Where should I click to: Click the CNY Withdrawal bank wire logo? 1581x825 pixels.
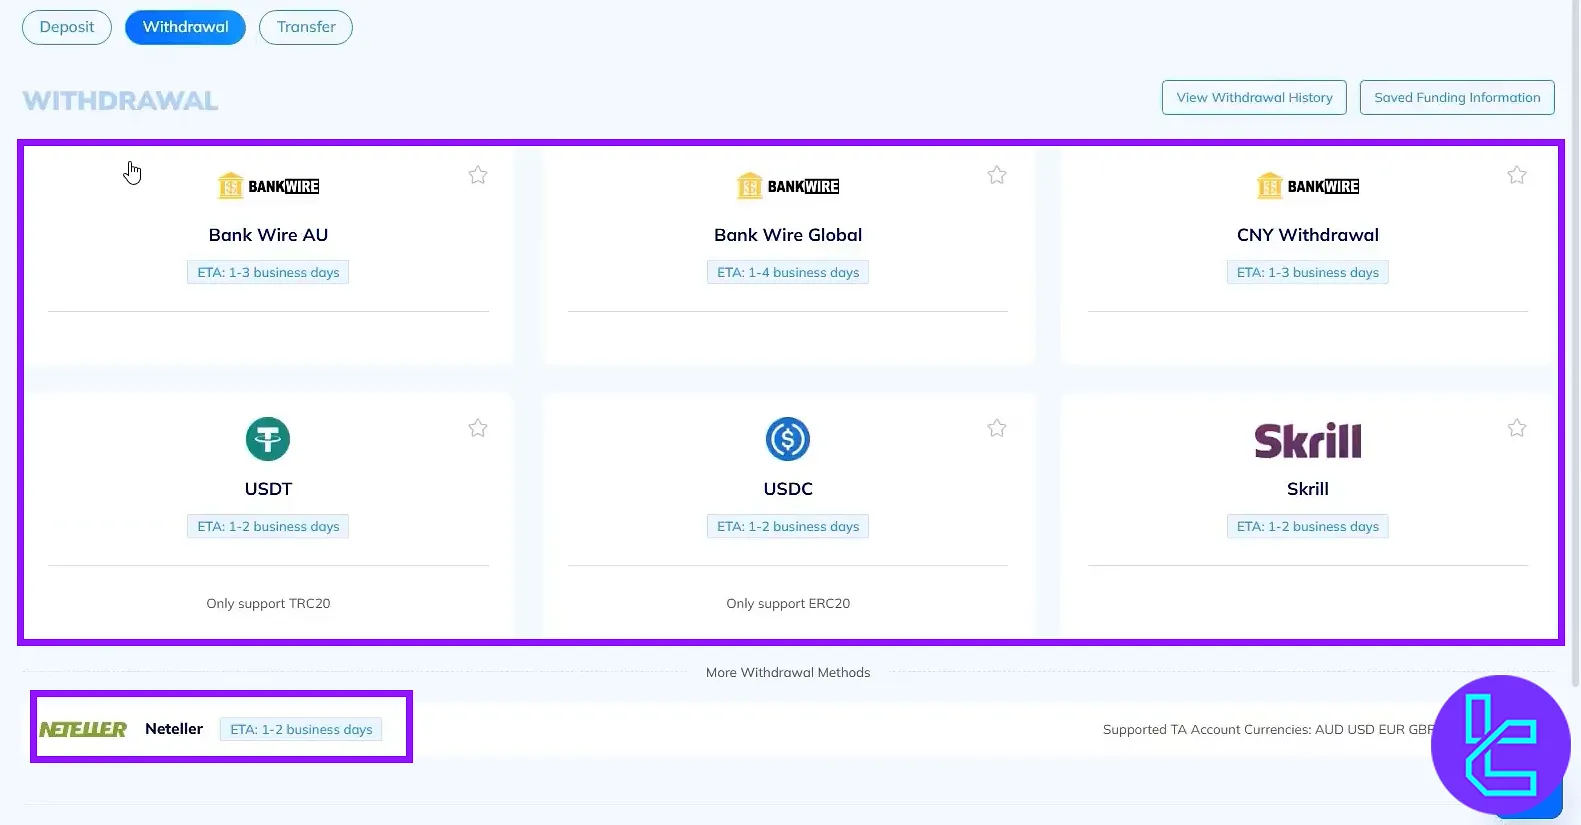click(1308, 186)
